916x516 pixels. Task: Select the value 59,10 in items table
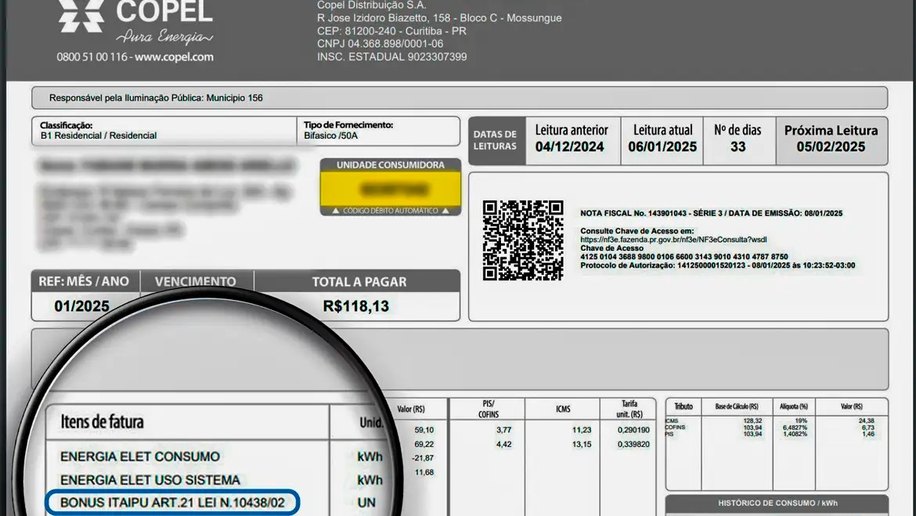click(x=424, y=430)
